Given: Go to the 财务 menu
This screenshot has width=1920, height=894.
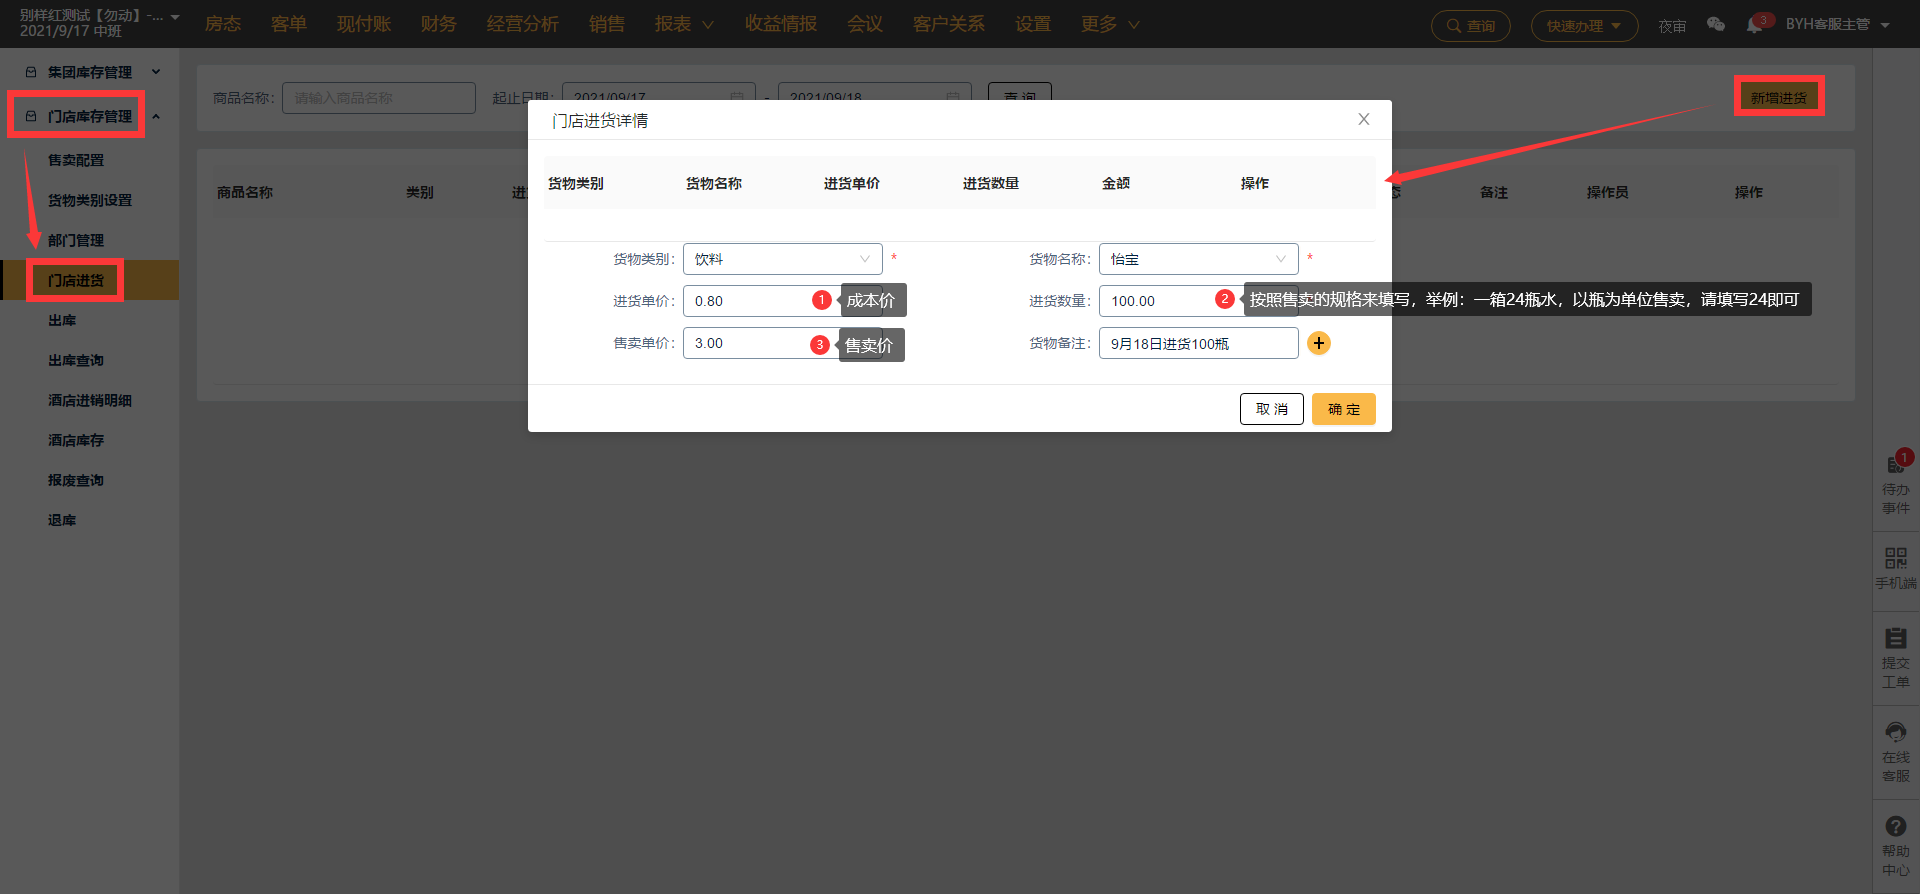Looking at the screenshot, I should coord(439,24).
